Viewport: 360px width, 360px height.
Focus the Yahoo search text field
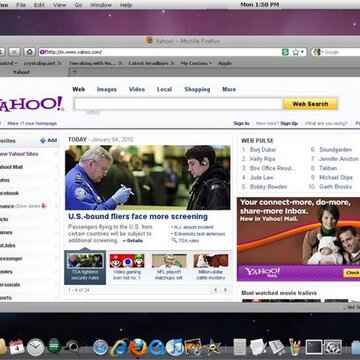pos(178,104)
